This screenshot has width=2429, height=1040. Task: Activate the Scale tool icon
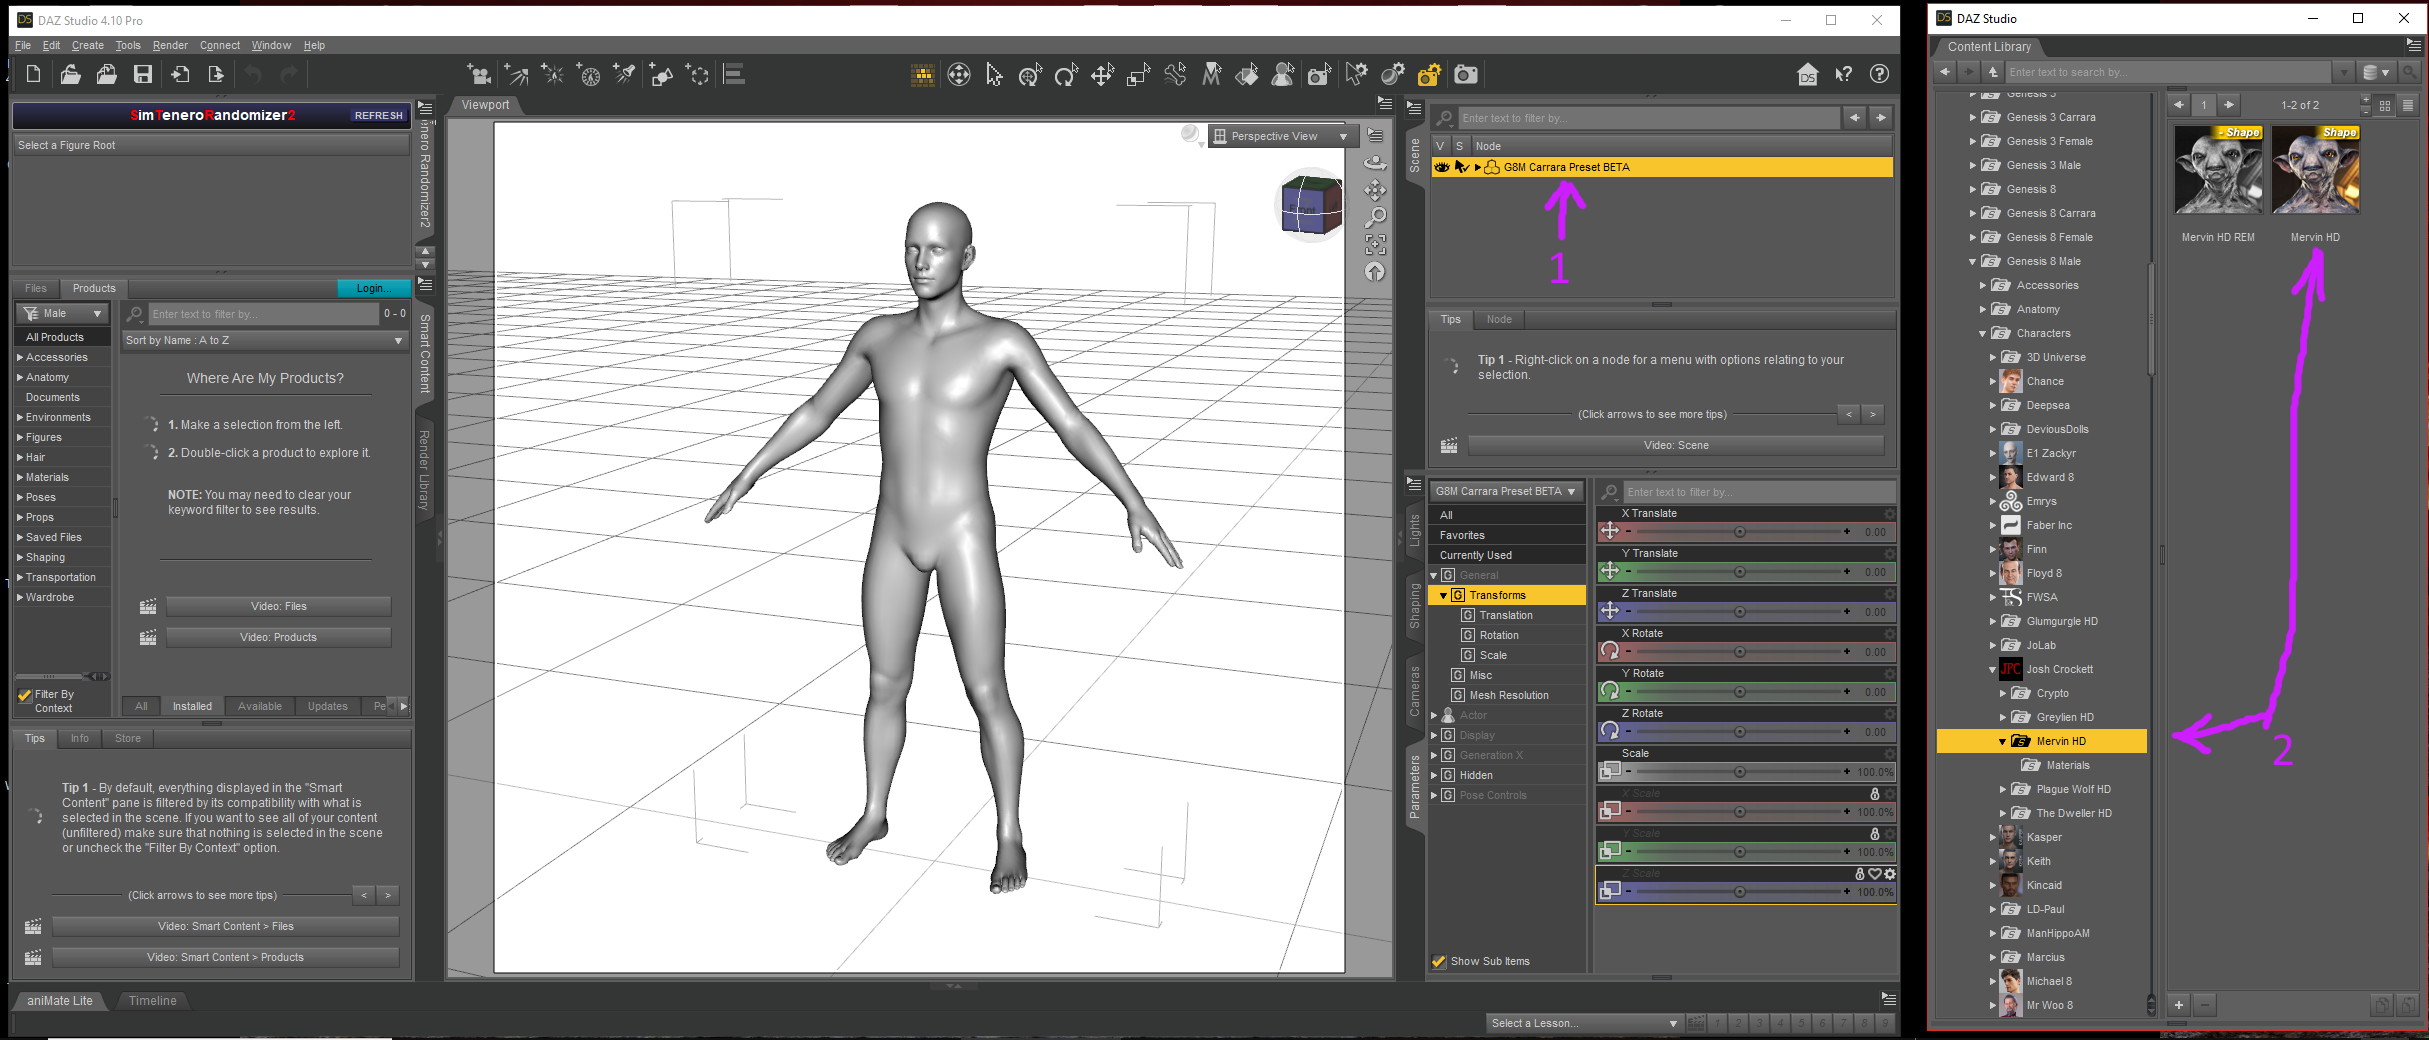tap(1138, 75)
